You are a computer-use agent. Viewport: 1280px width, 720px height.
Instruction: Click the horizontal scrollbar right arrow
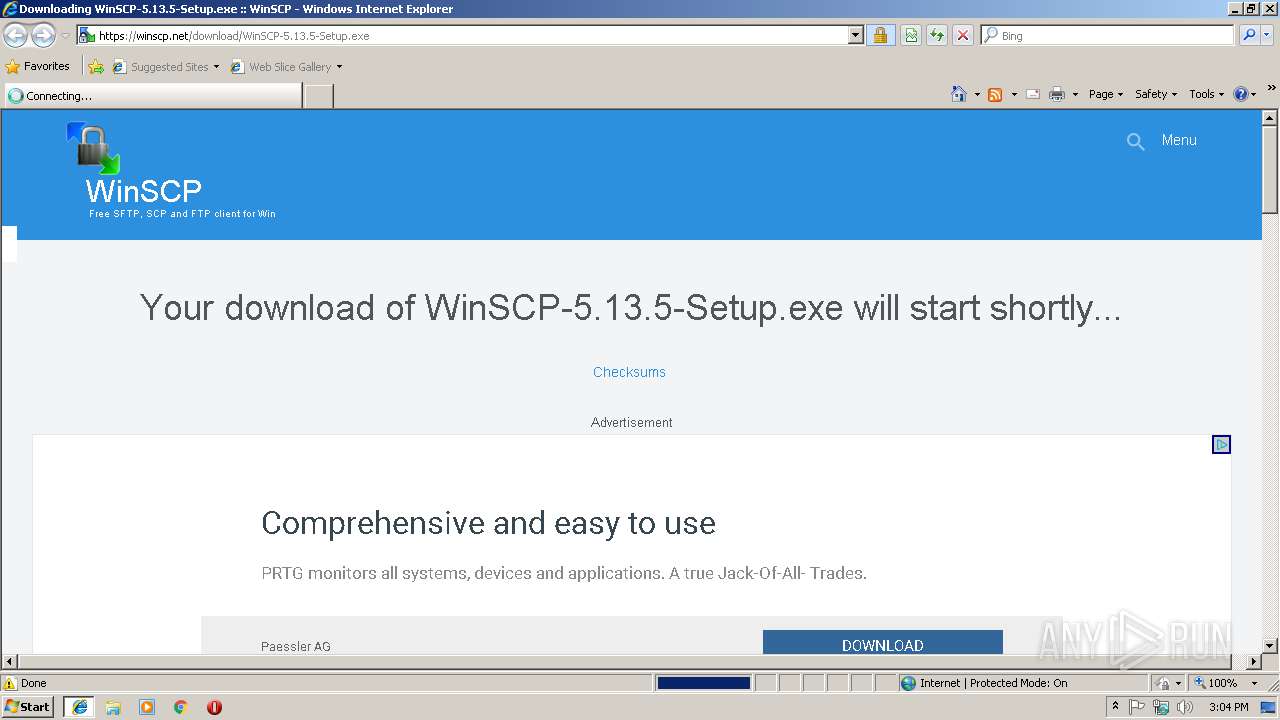tap(1254, 661)
